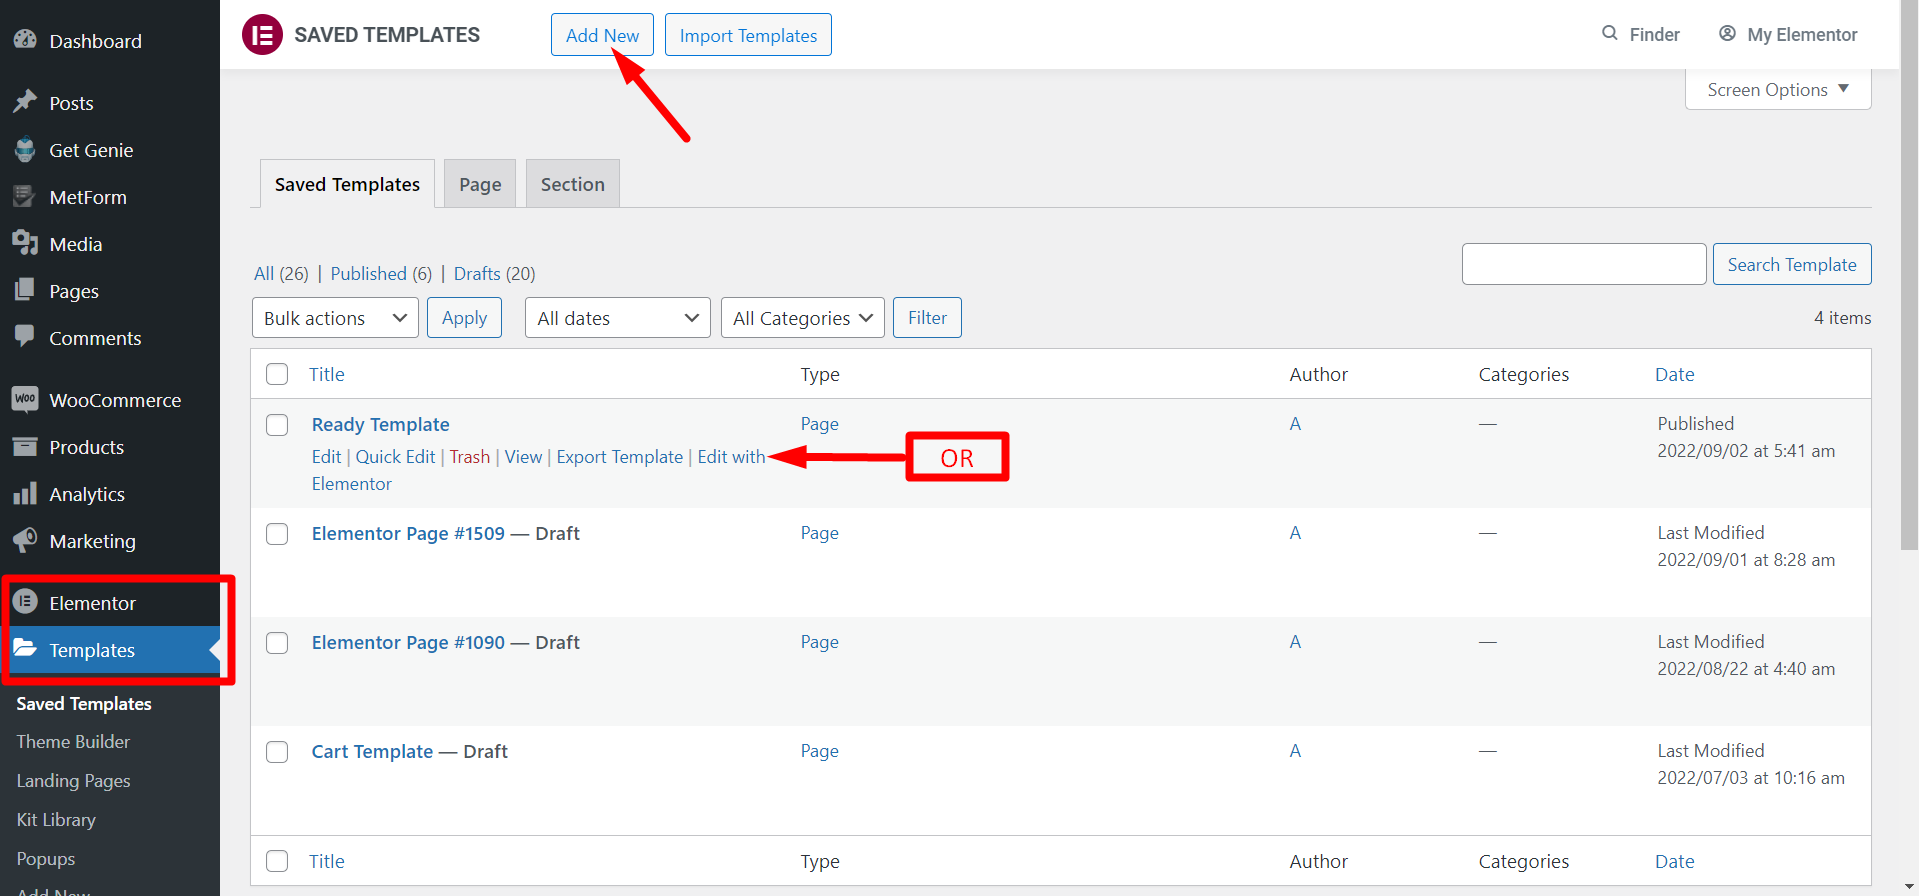The image size is (1919, 896).
Task: Click the Pages icon in sidebar
Action: pos(25,290)
